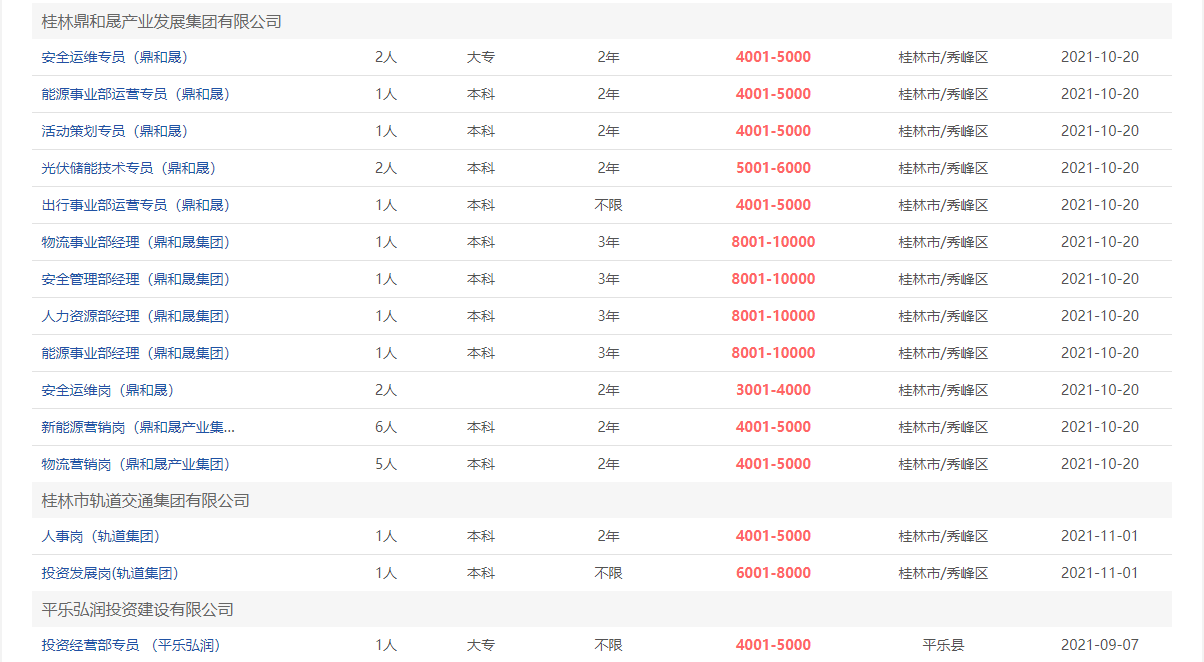Click 安全管理部经理（鼎和晟集团）link

coord(136,279)
